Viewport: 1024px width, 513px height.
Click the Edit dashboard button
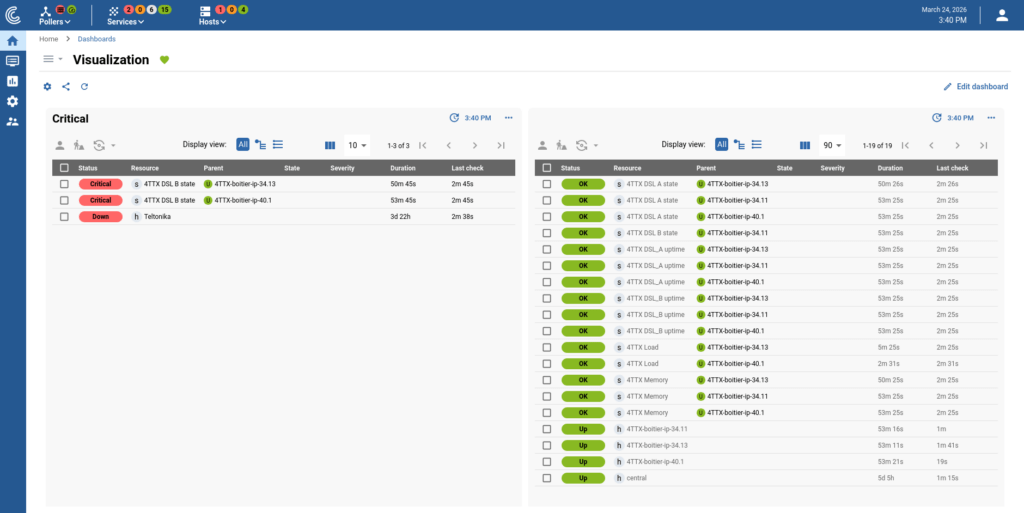pyautogui.click(x=975, y=87)
